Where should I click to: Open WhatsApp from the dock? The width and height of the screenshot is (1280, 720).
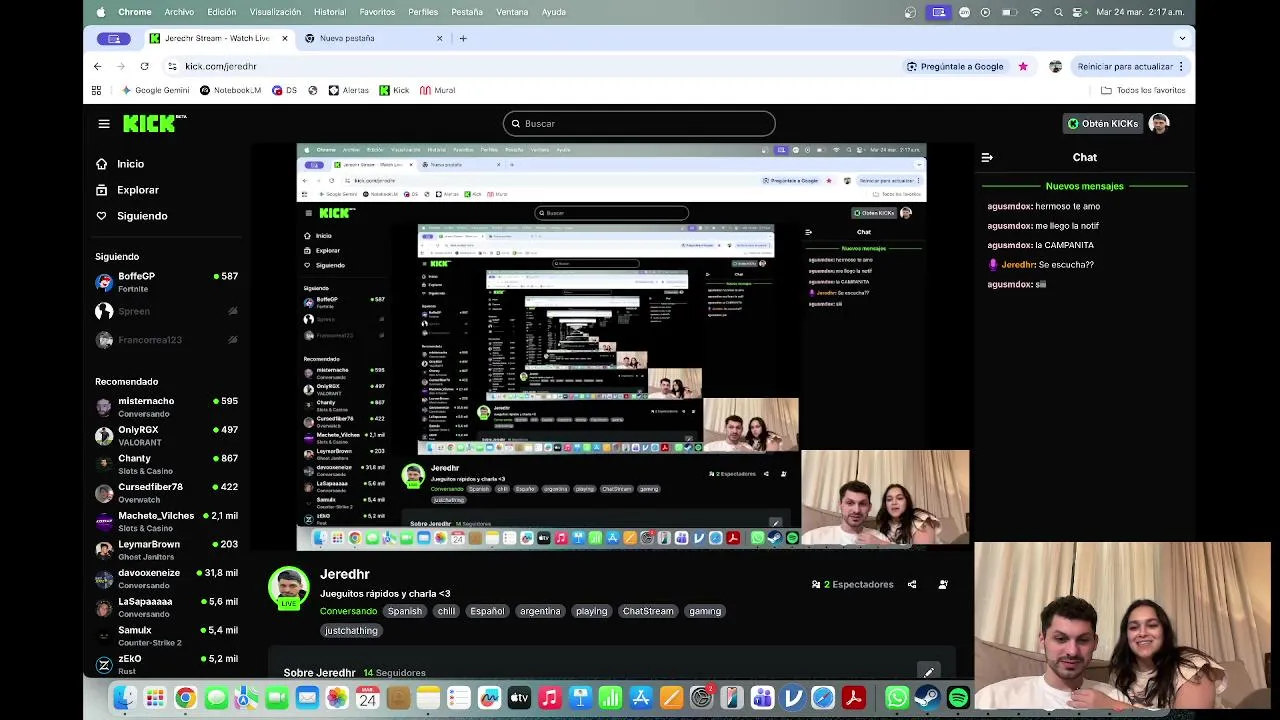coord(897,698)
